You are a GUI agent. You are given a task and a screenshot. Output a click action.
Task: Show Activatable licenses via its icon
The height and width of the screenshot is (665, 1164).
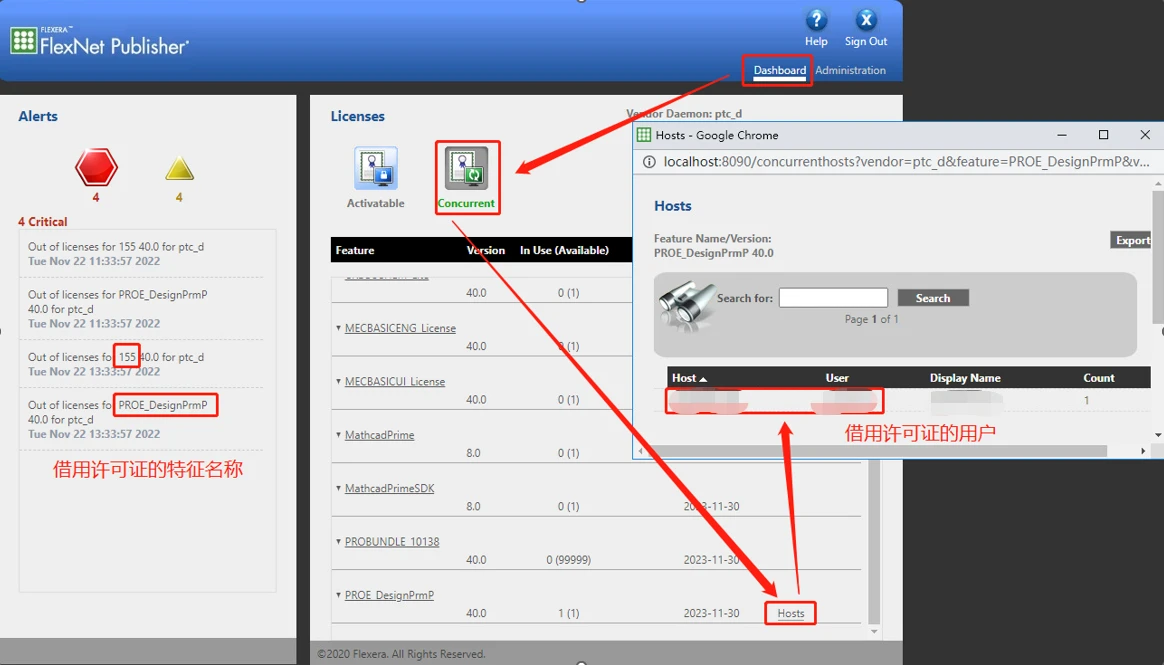(376, 168)
